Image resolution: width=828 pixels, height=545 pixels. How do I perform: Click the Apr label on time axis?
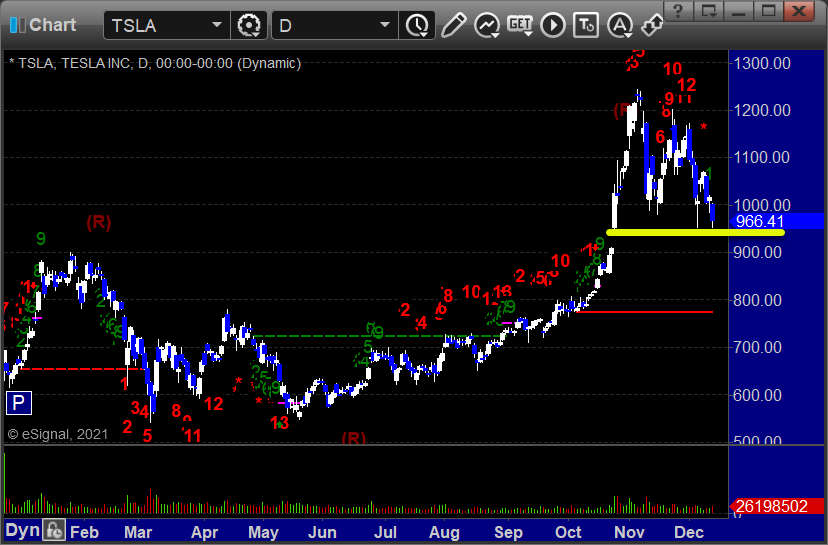tap(204, 532)
